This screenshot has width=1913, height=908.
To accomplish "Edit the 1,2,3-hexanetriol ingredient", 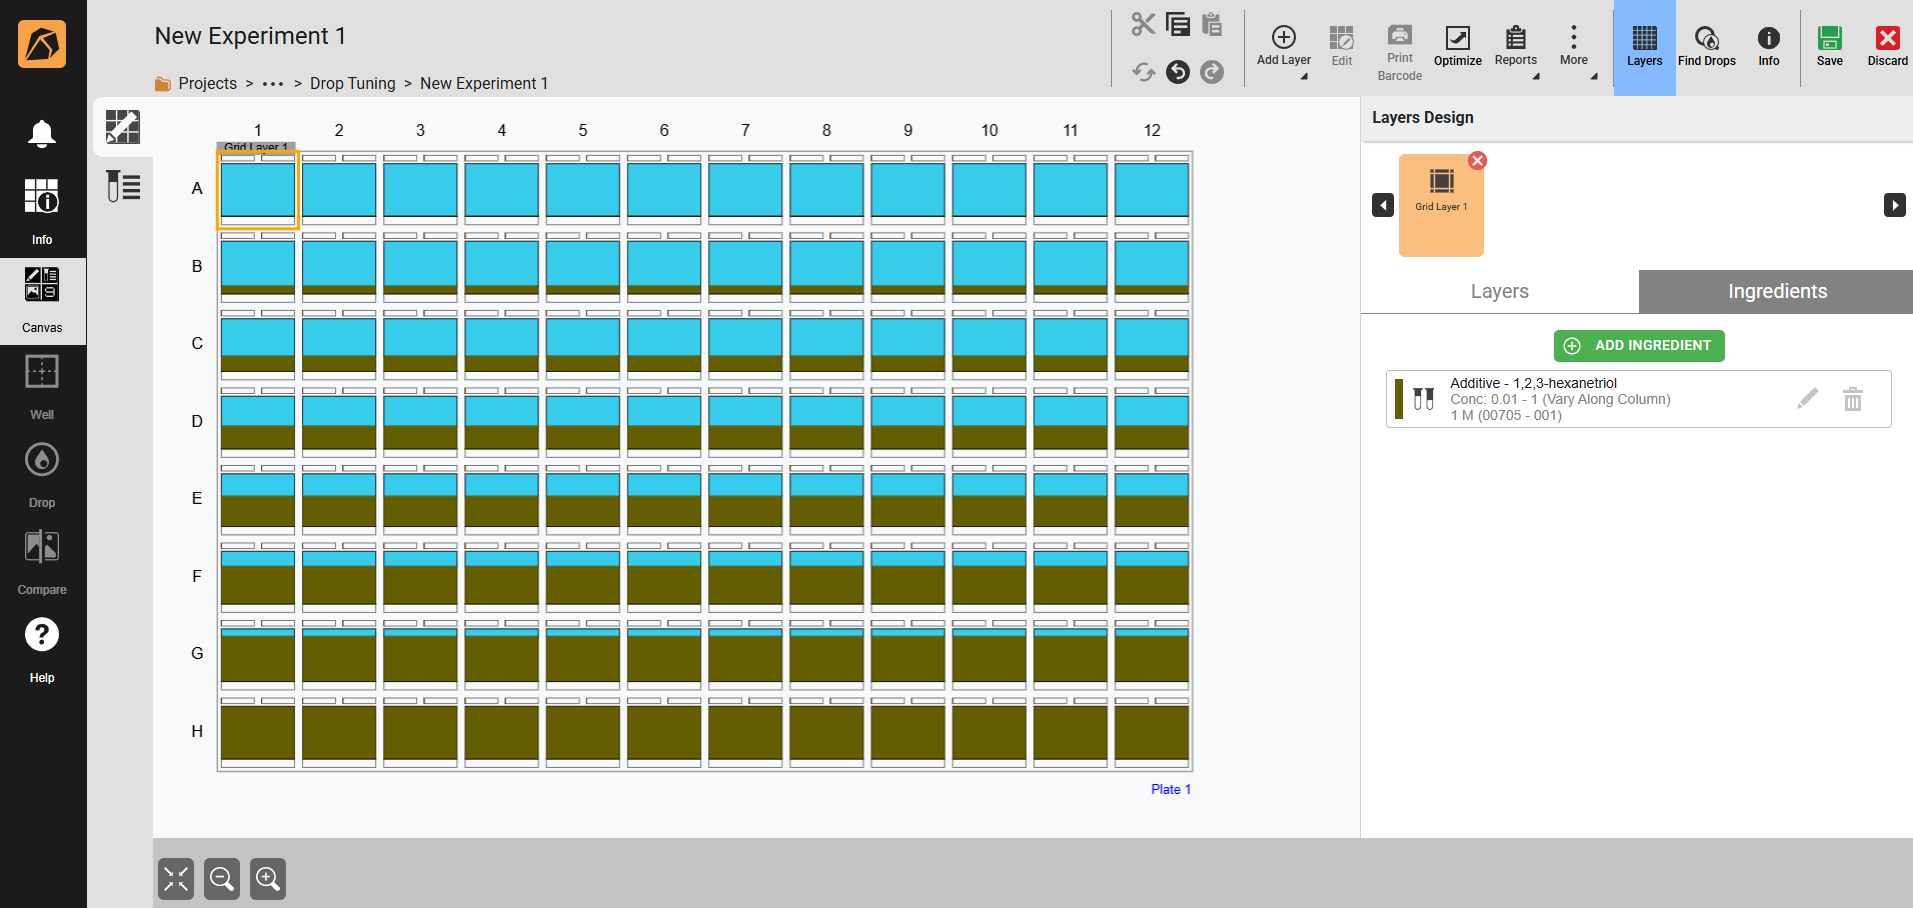I will [1807, 399].
